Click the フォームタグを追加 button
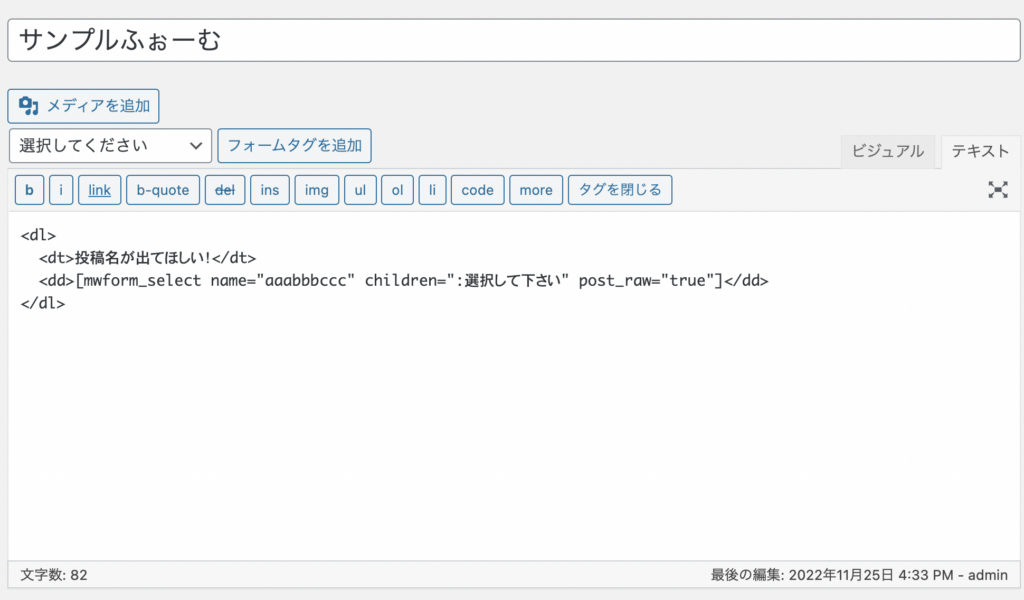Image resolution: width=1024 pixels, height=600 pixels. click(294, 146)
